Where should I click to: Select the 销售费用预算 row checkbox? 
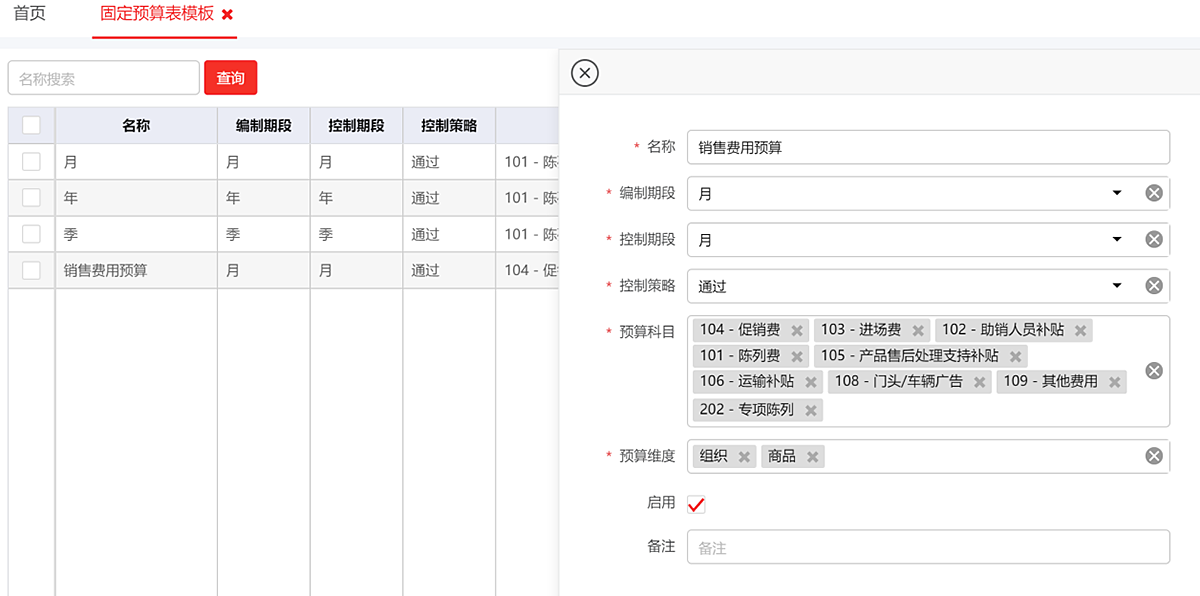(x=31, y=270)
